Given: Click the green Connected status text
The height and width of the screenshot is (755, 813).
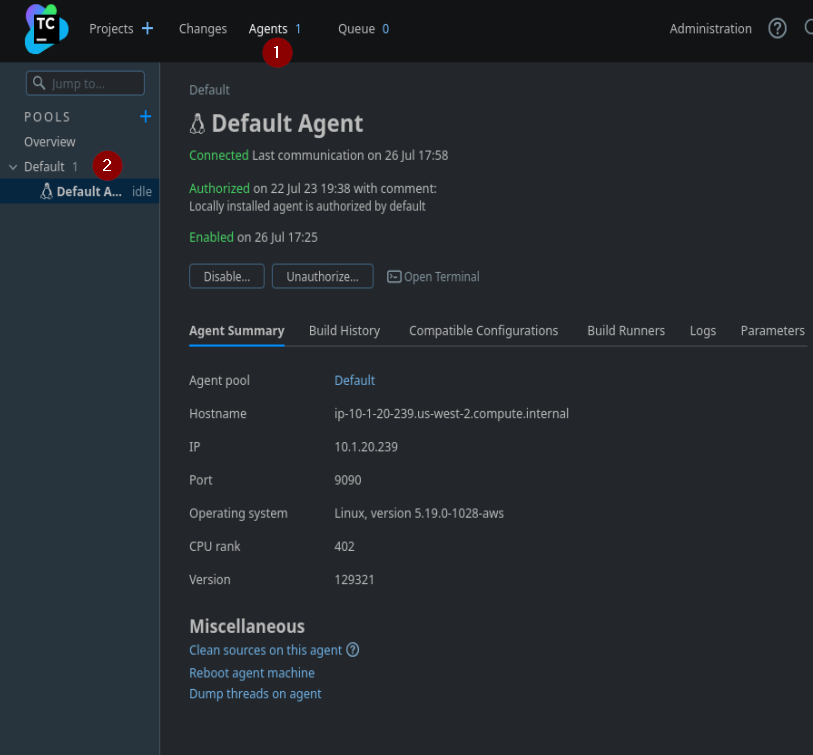Looking at the screenshot, I should coord(219,155).
